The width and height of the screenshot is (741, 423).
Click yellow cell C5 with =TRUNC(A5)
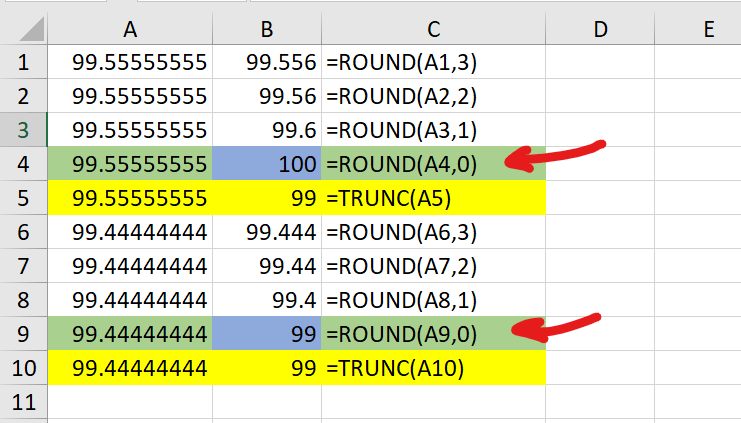(433, 198)
